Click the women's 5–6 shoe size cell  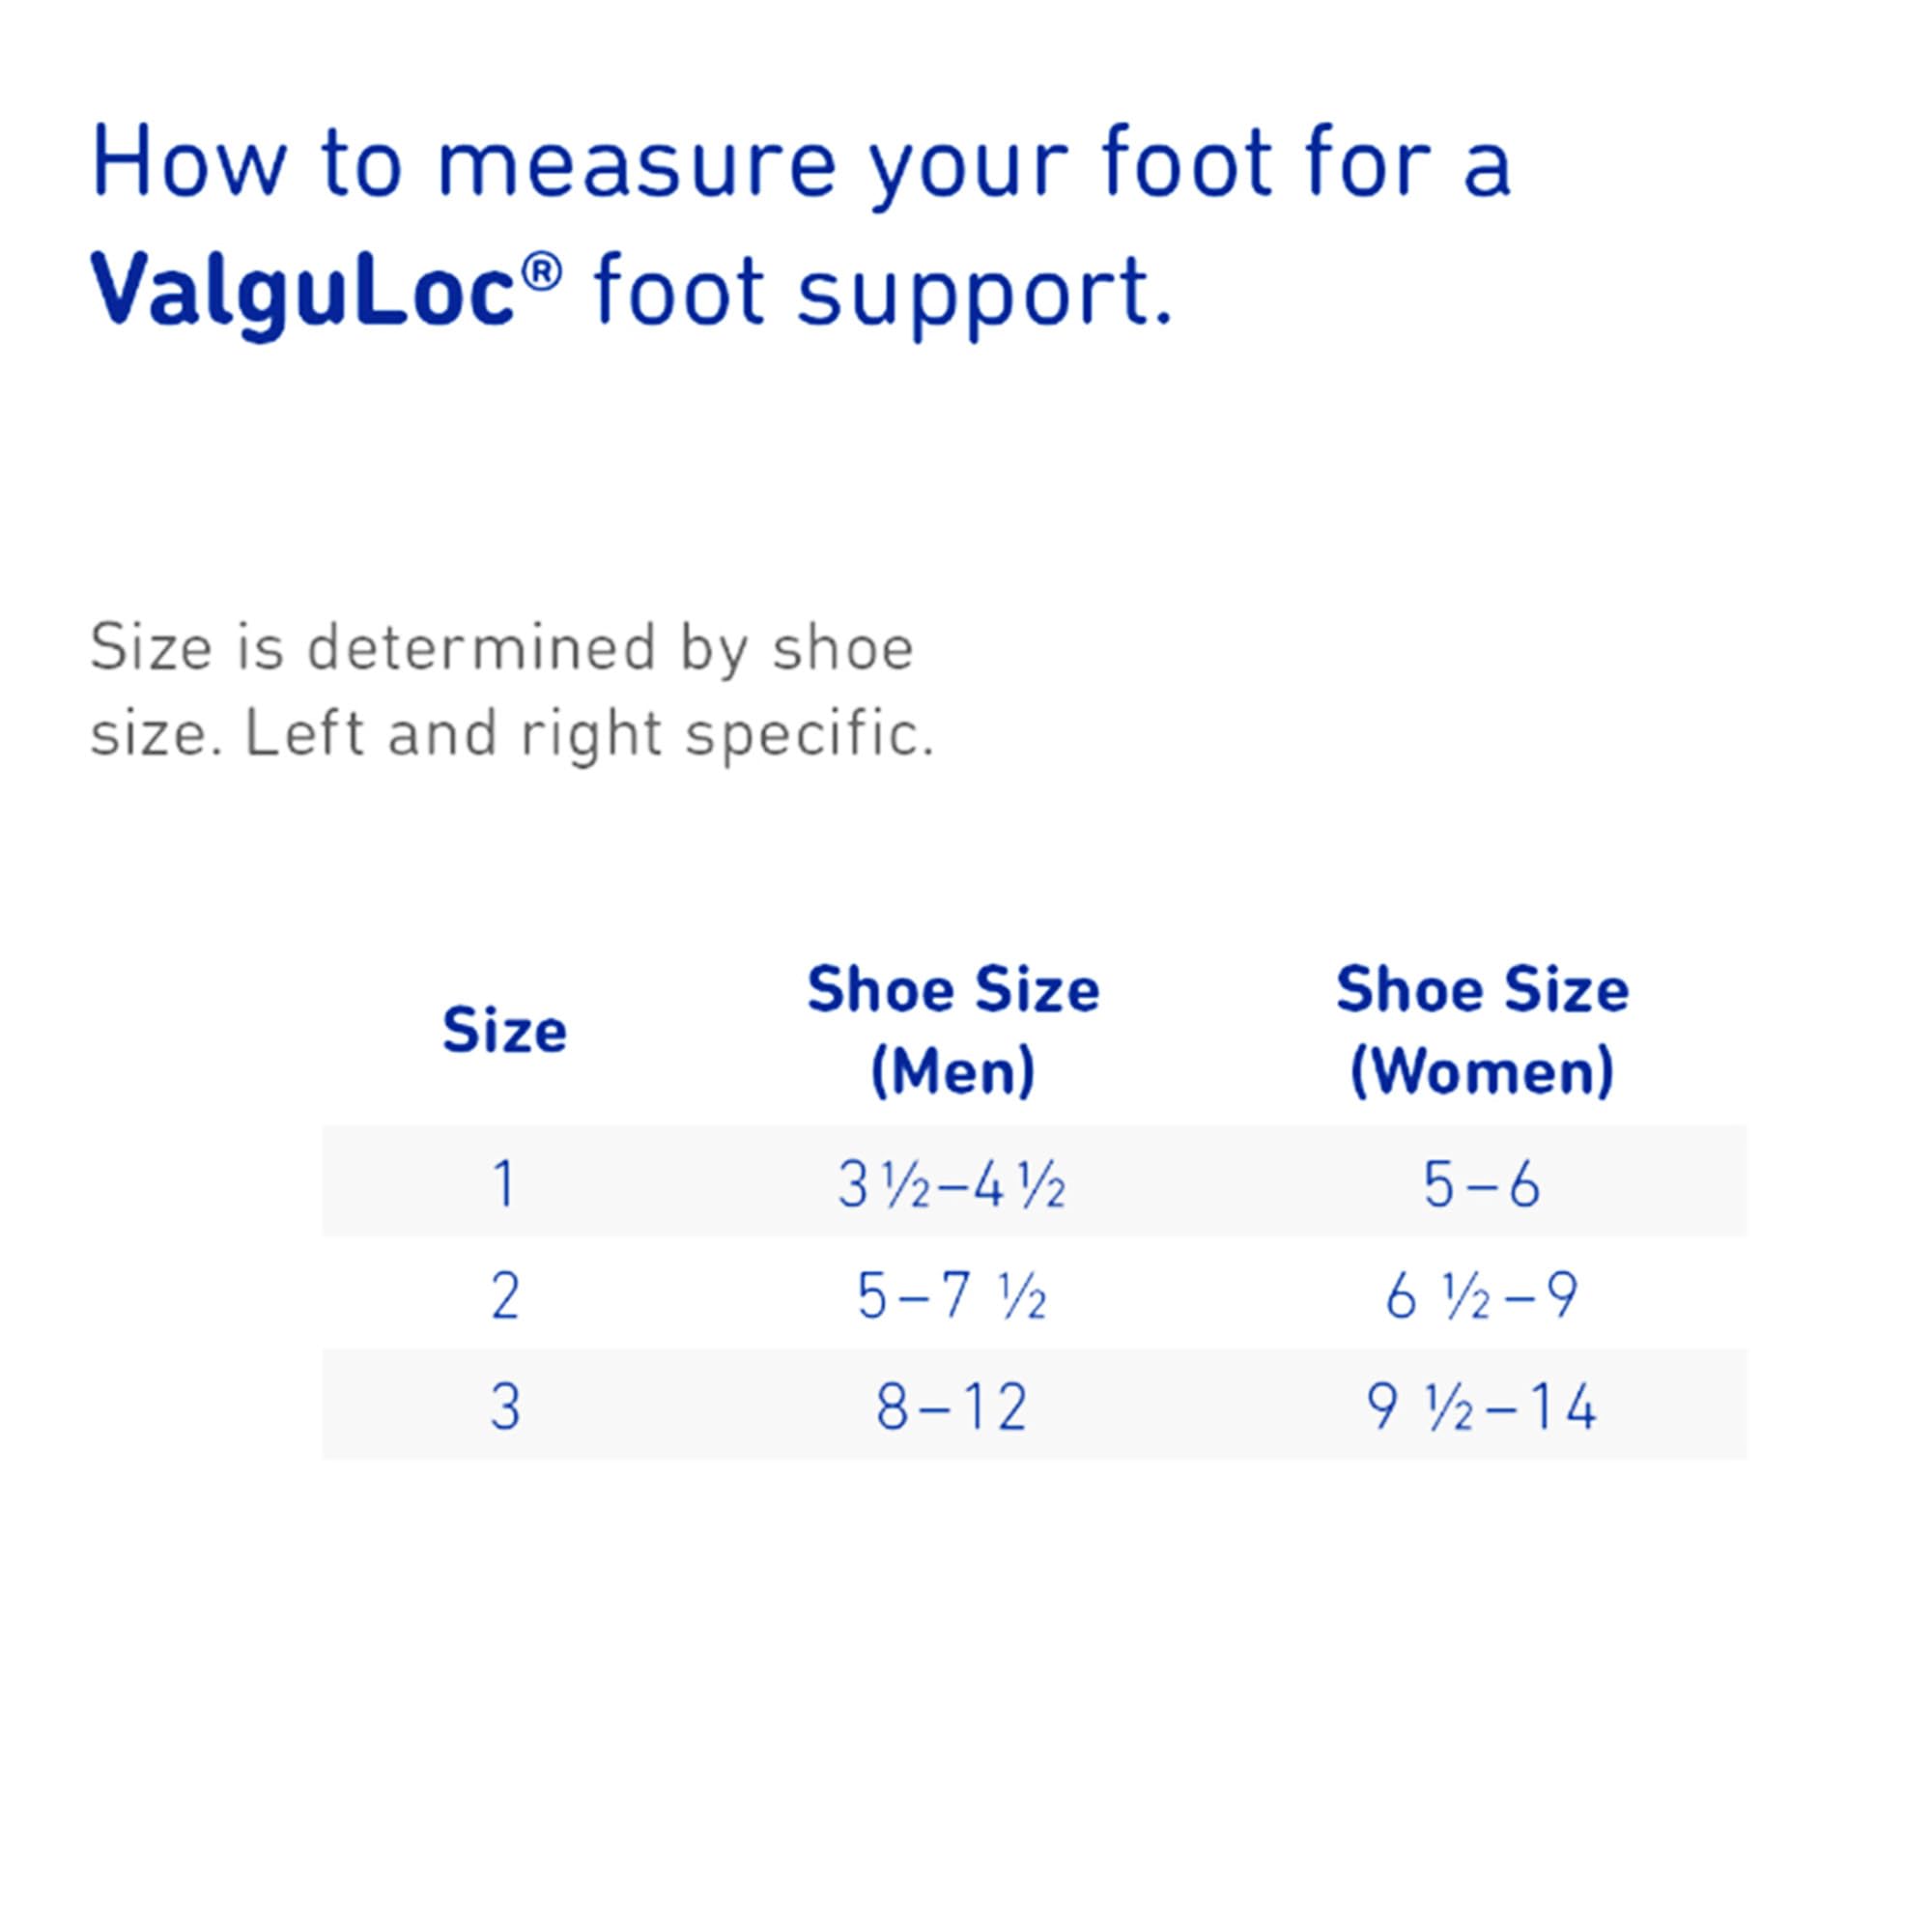pos(1482,1186)
